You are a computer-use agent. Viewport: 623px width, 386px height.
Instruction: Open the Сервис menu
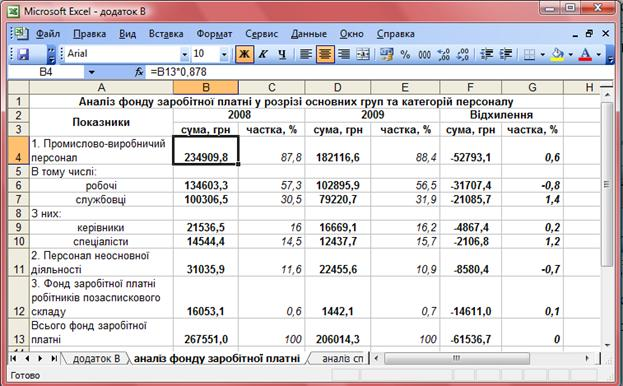pyautogui.click(x=261, y=34)
